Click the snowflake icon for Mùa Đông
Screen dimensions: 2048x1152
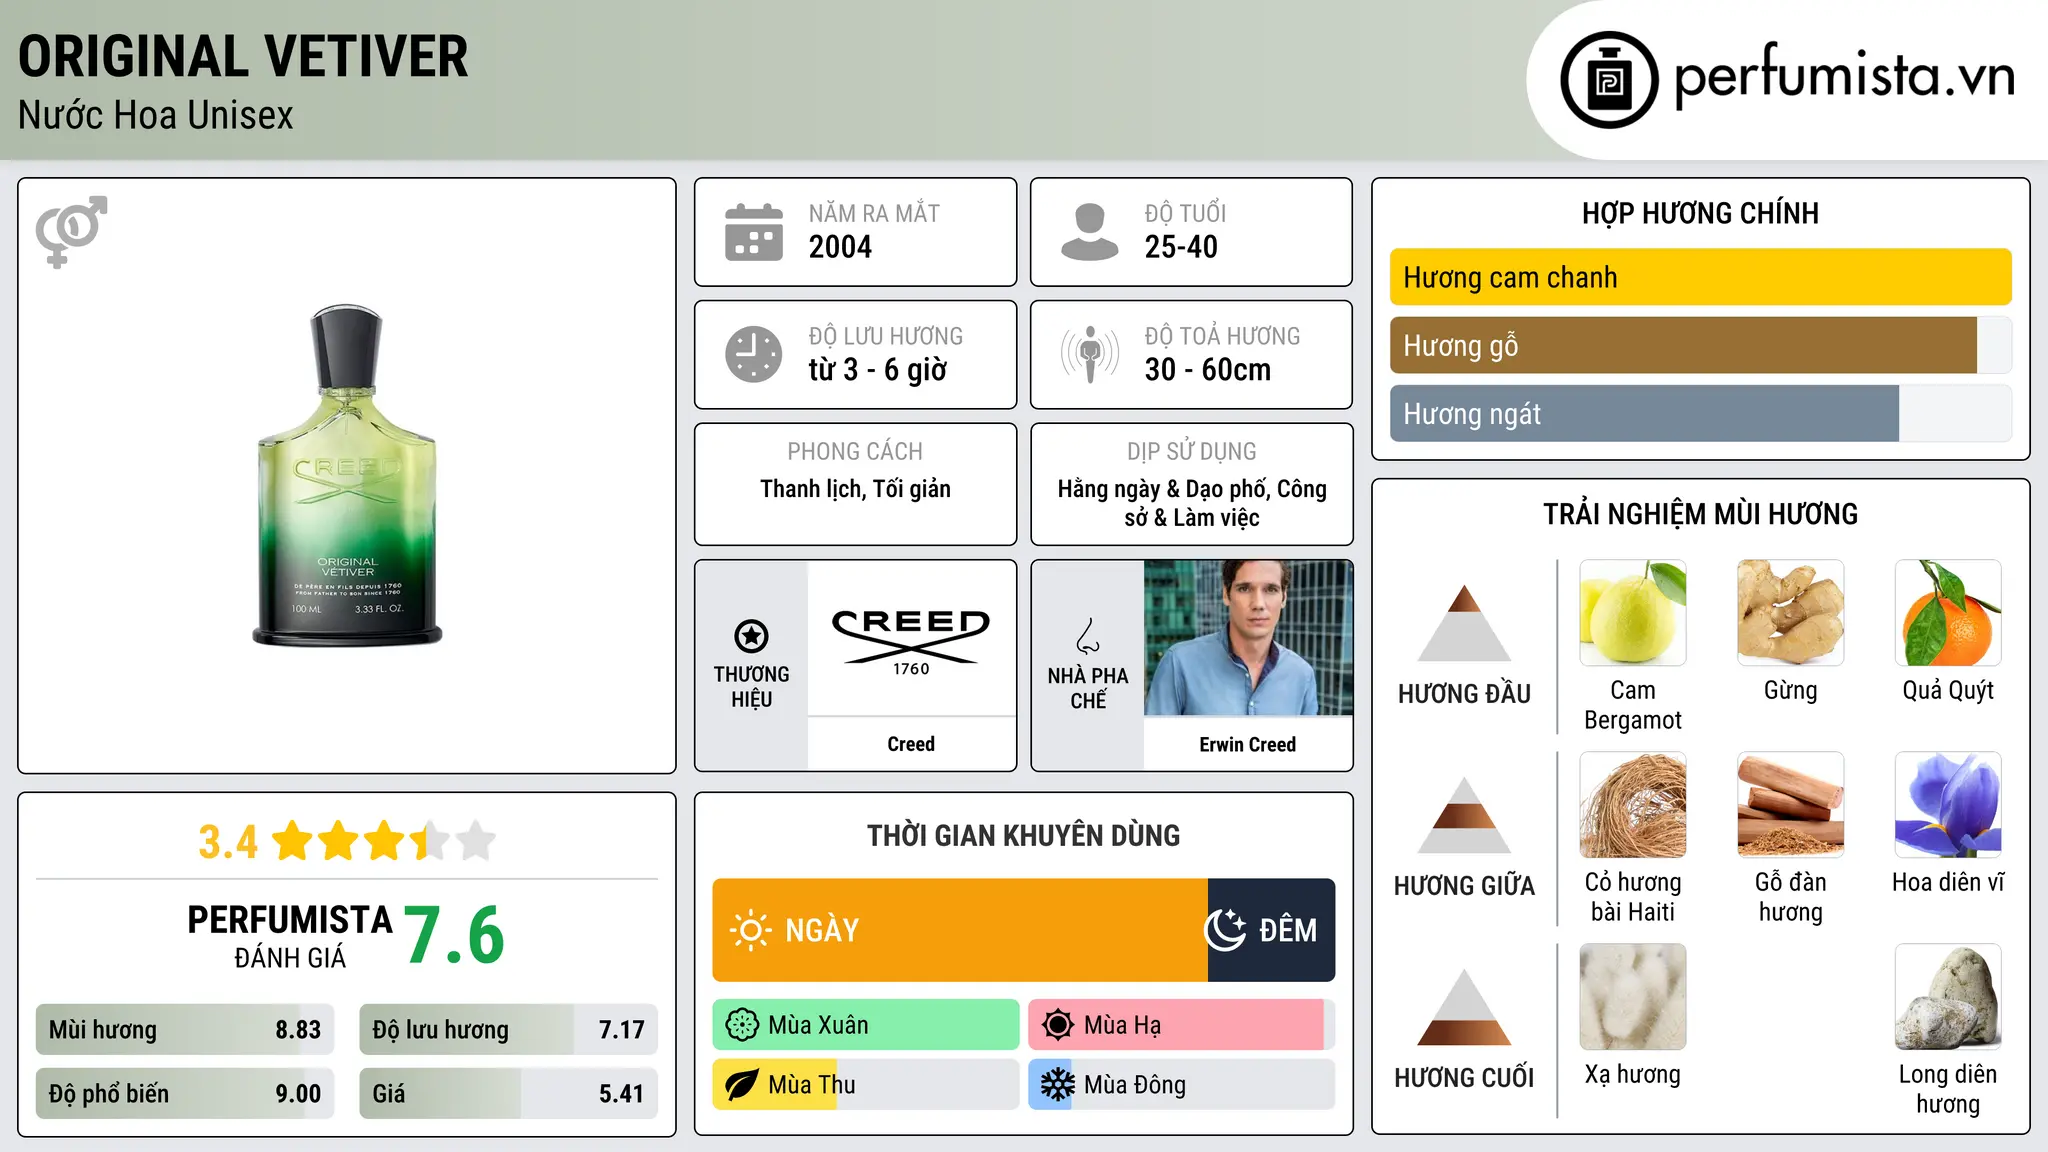(x=1058, y=1085)
